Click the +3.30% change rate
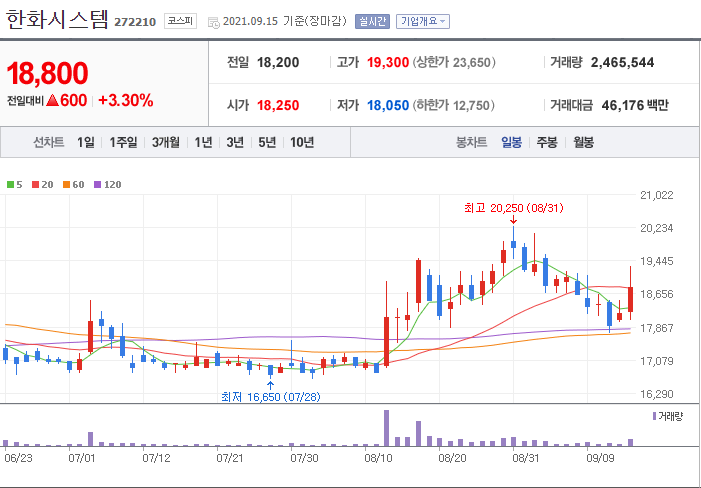701x488 pixels. click(x=126, y=101)
